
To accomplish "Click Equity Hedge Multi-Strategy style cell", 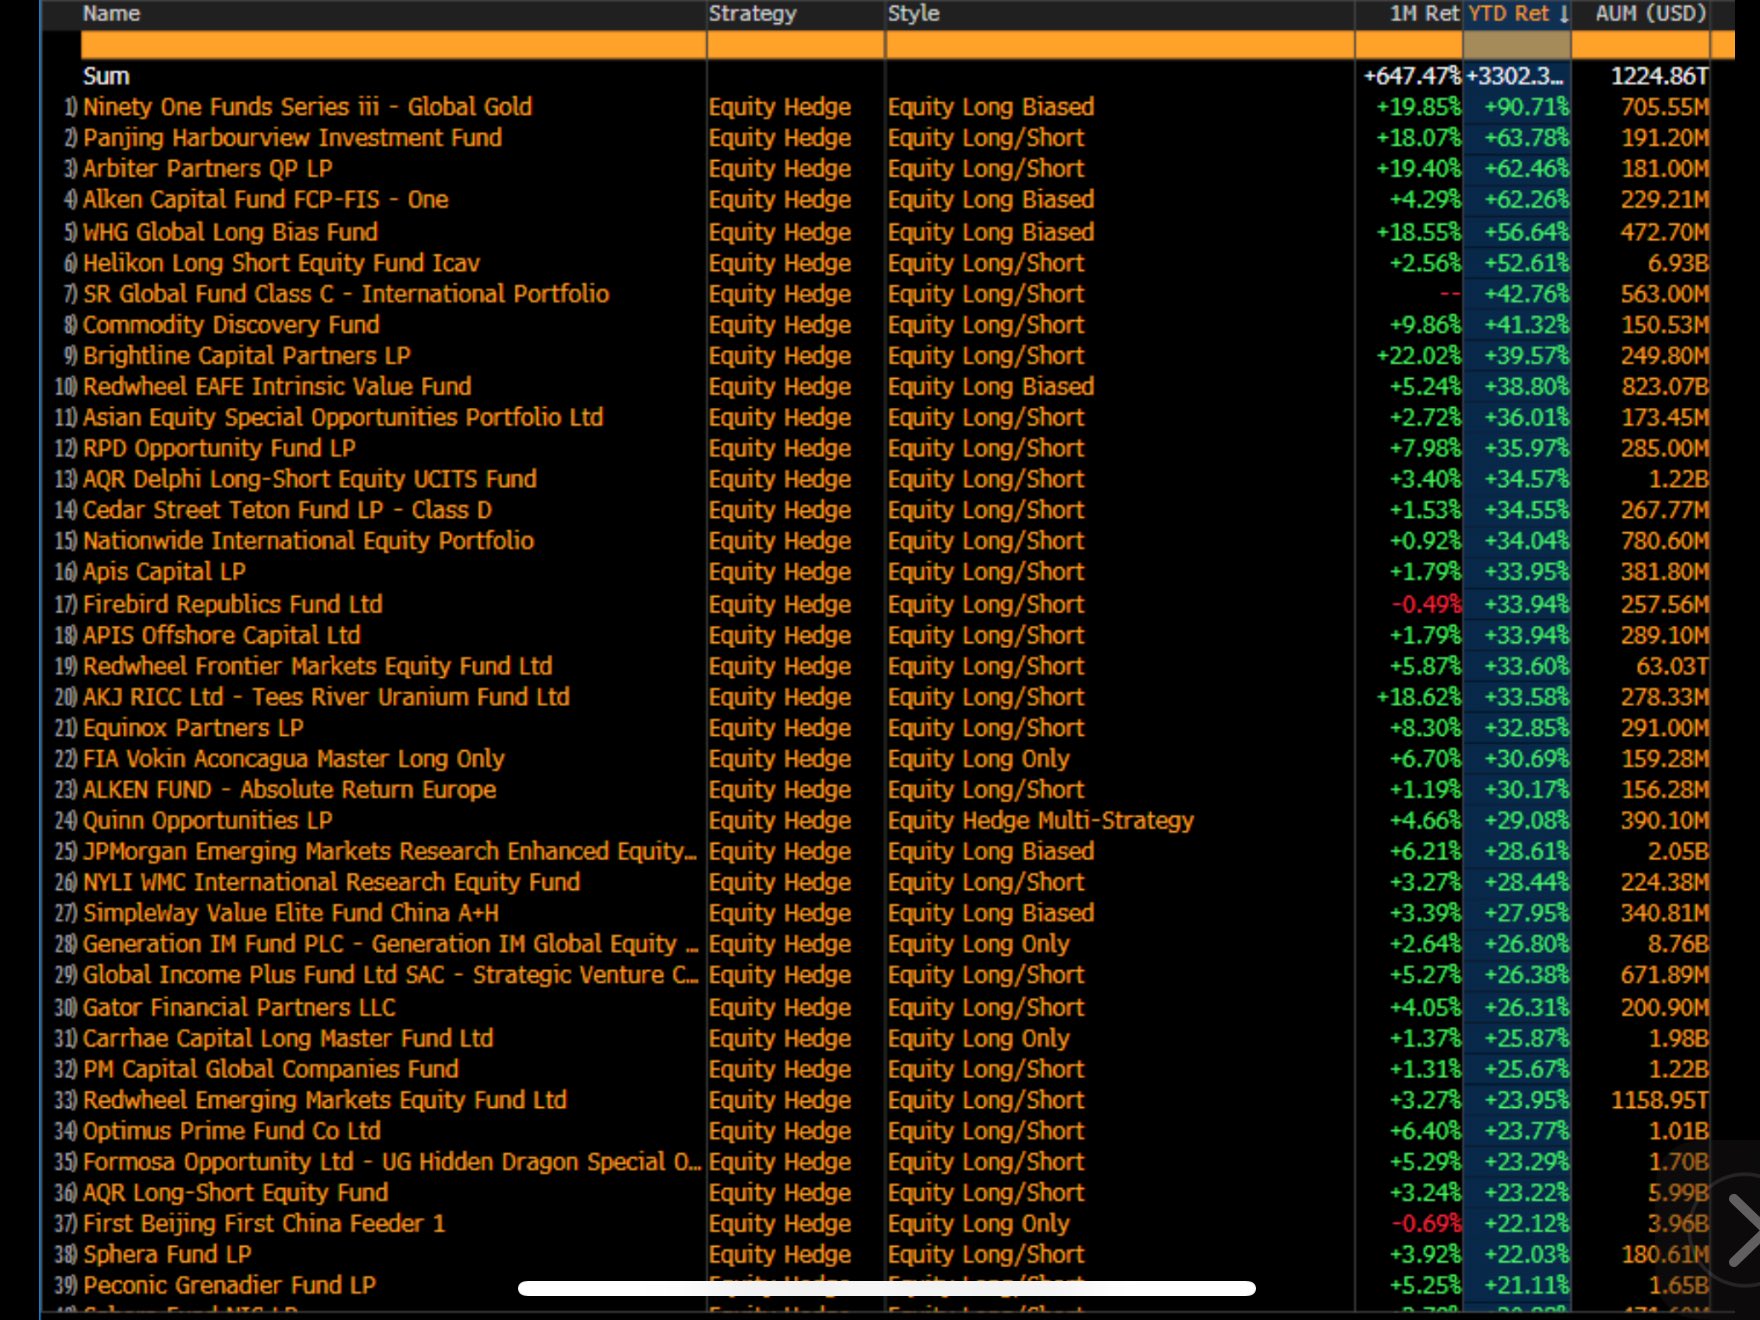I will click(x=1041, y=822).
